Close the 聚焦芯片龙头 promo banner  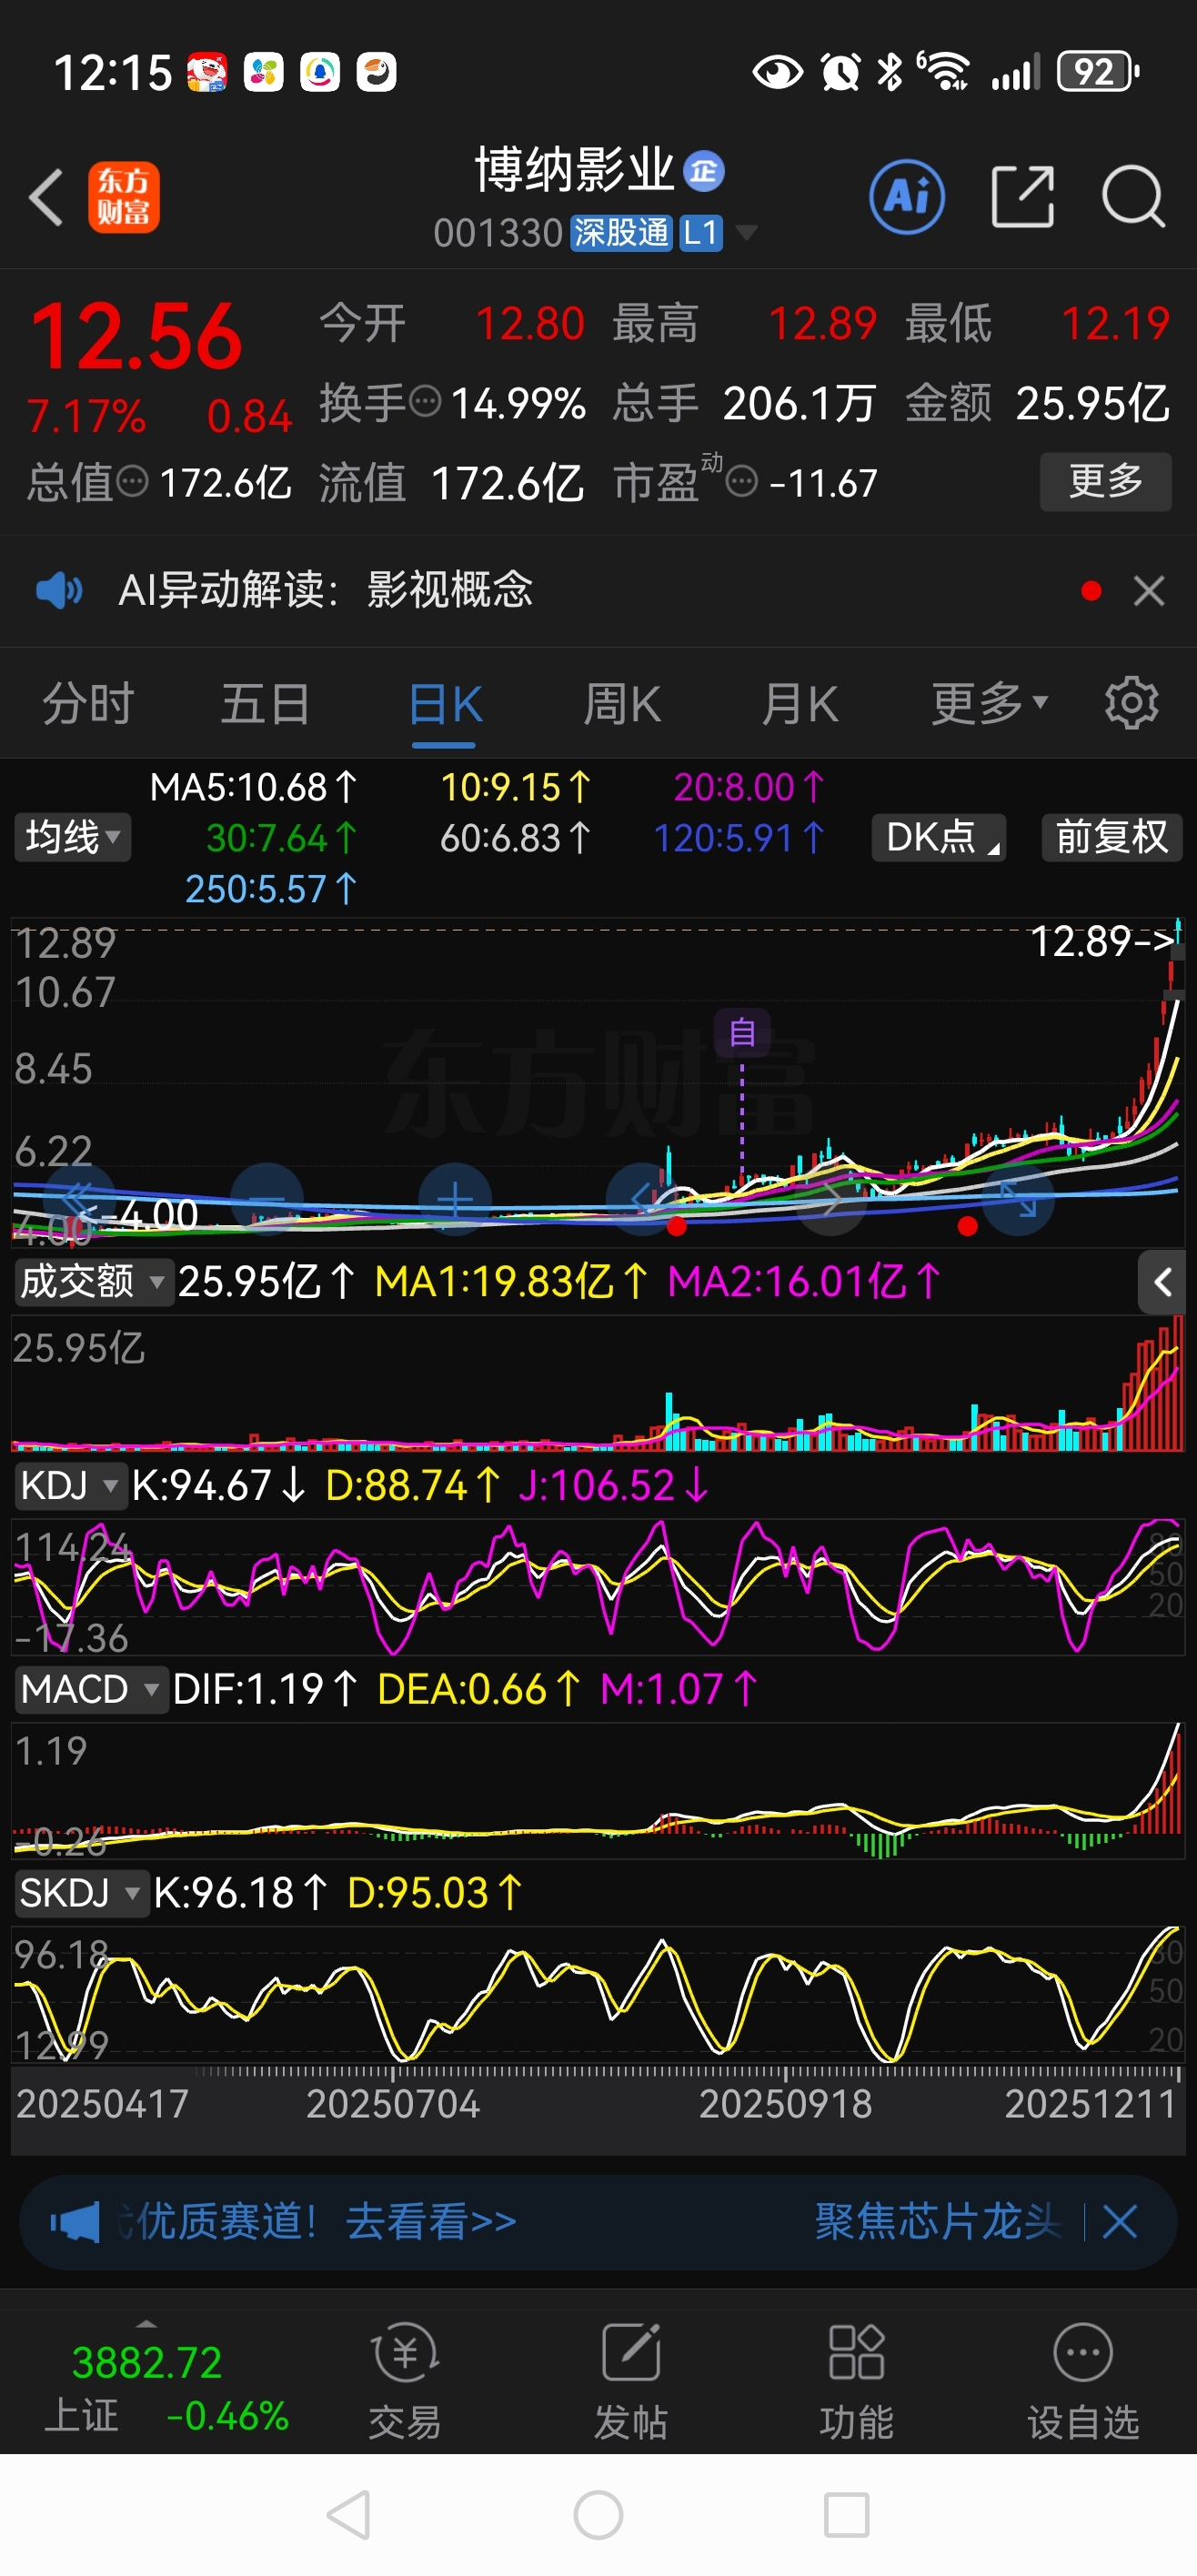pyautogui.click(x=1120, y=2222)
